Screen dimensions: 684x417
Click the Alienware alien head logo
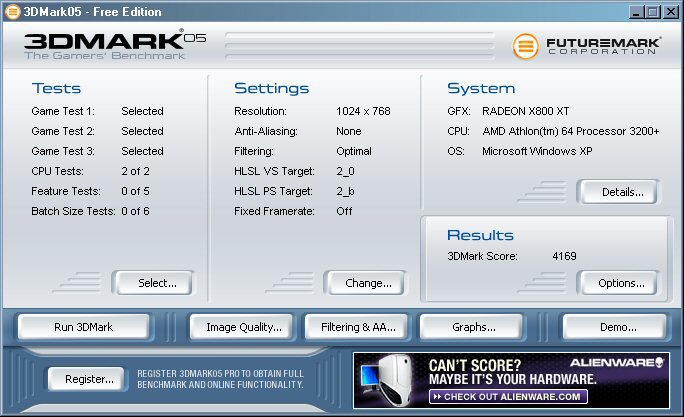click(659, 362)
